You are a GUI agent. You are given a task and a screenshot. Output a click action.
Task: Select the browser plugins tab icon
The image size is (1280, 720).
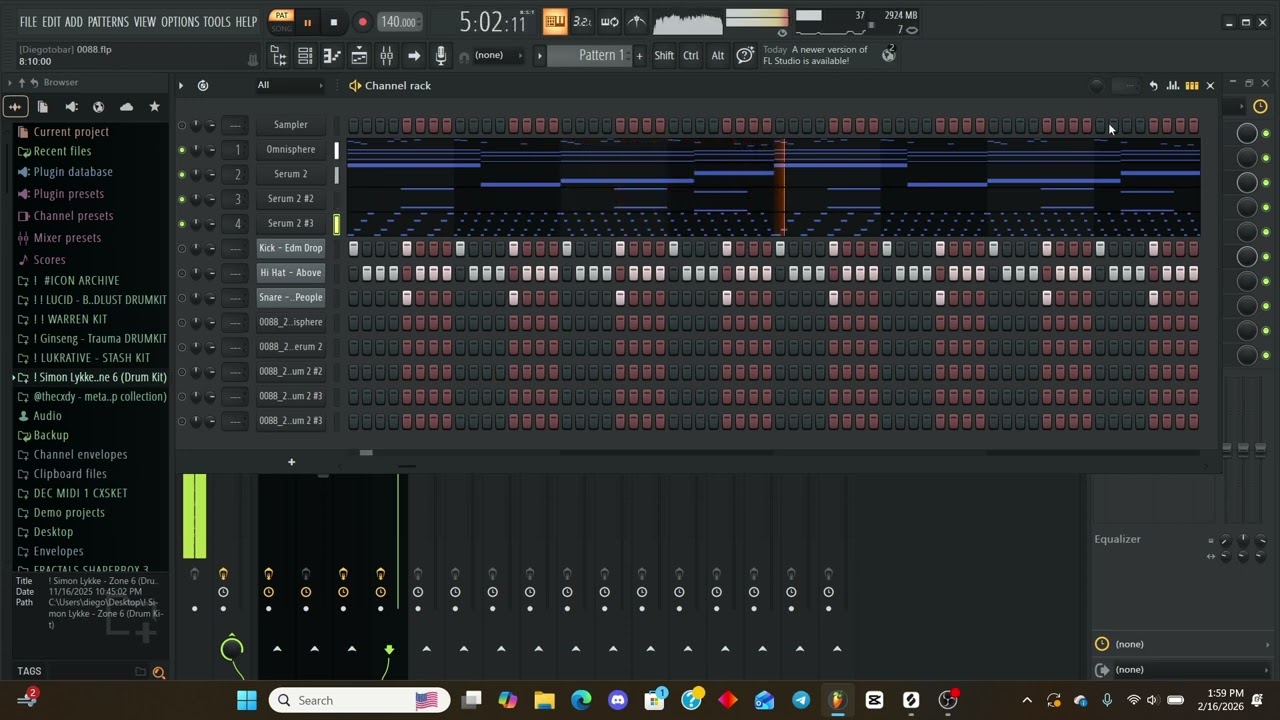pyautogui.click(x=71, y=106)
